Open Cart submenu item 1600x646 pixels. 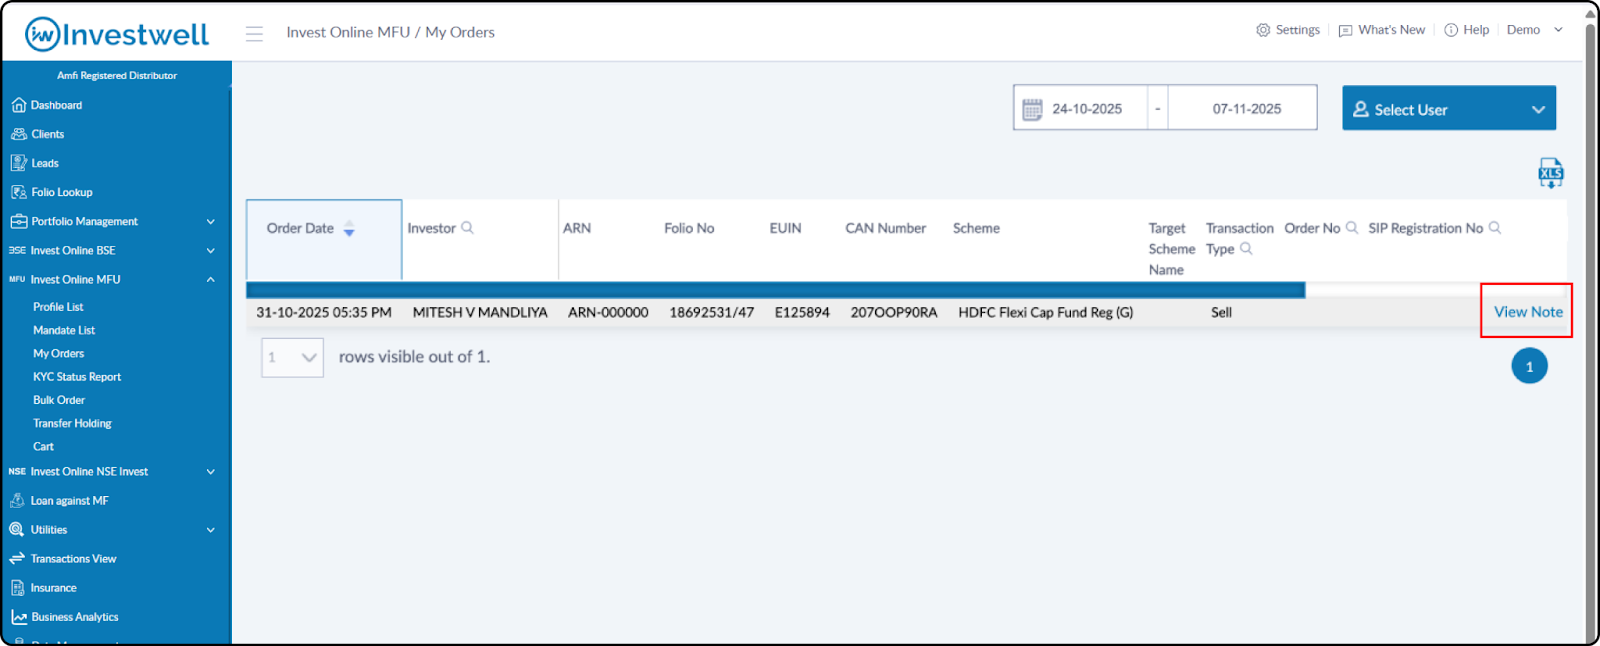click(43, 446)
